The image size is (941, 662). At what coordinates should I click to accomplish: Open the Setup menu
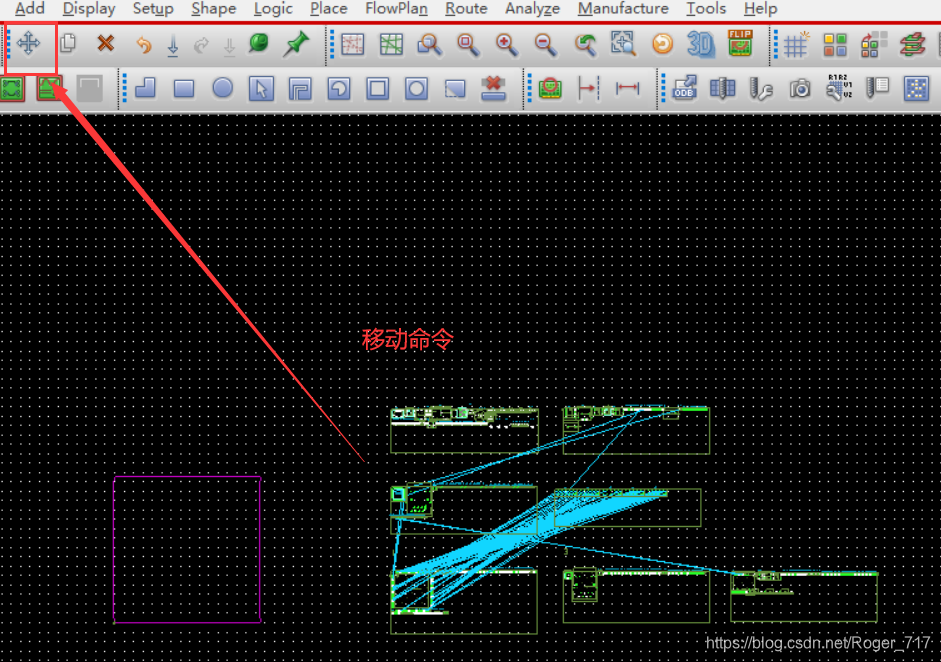tap(153, 9)
